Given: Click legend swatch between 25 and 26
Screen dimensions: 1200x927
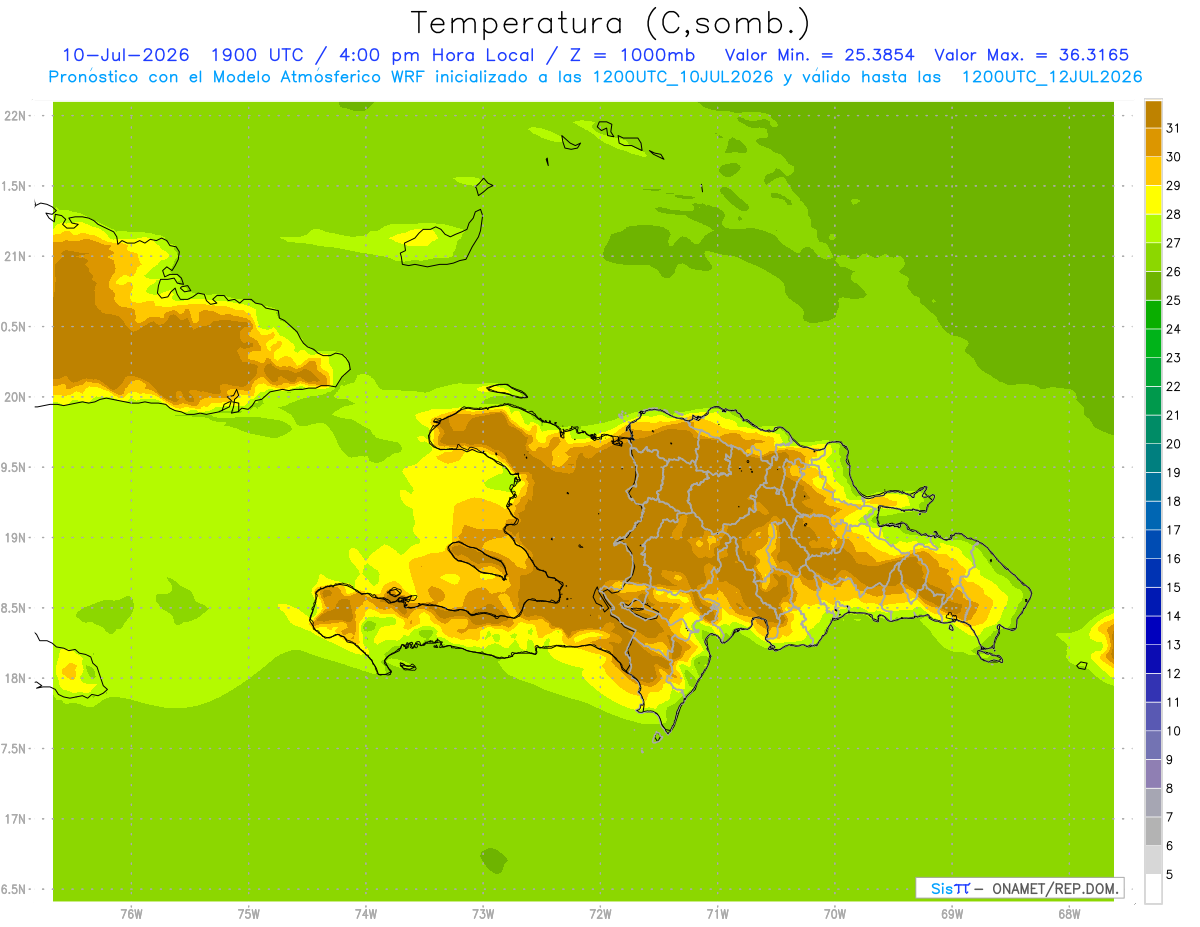Looking at the screenshot, I should click(1153, 285).
